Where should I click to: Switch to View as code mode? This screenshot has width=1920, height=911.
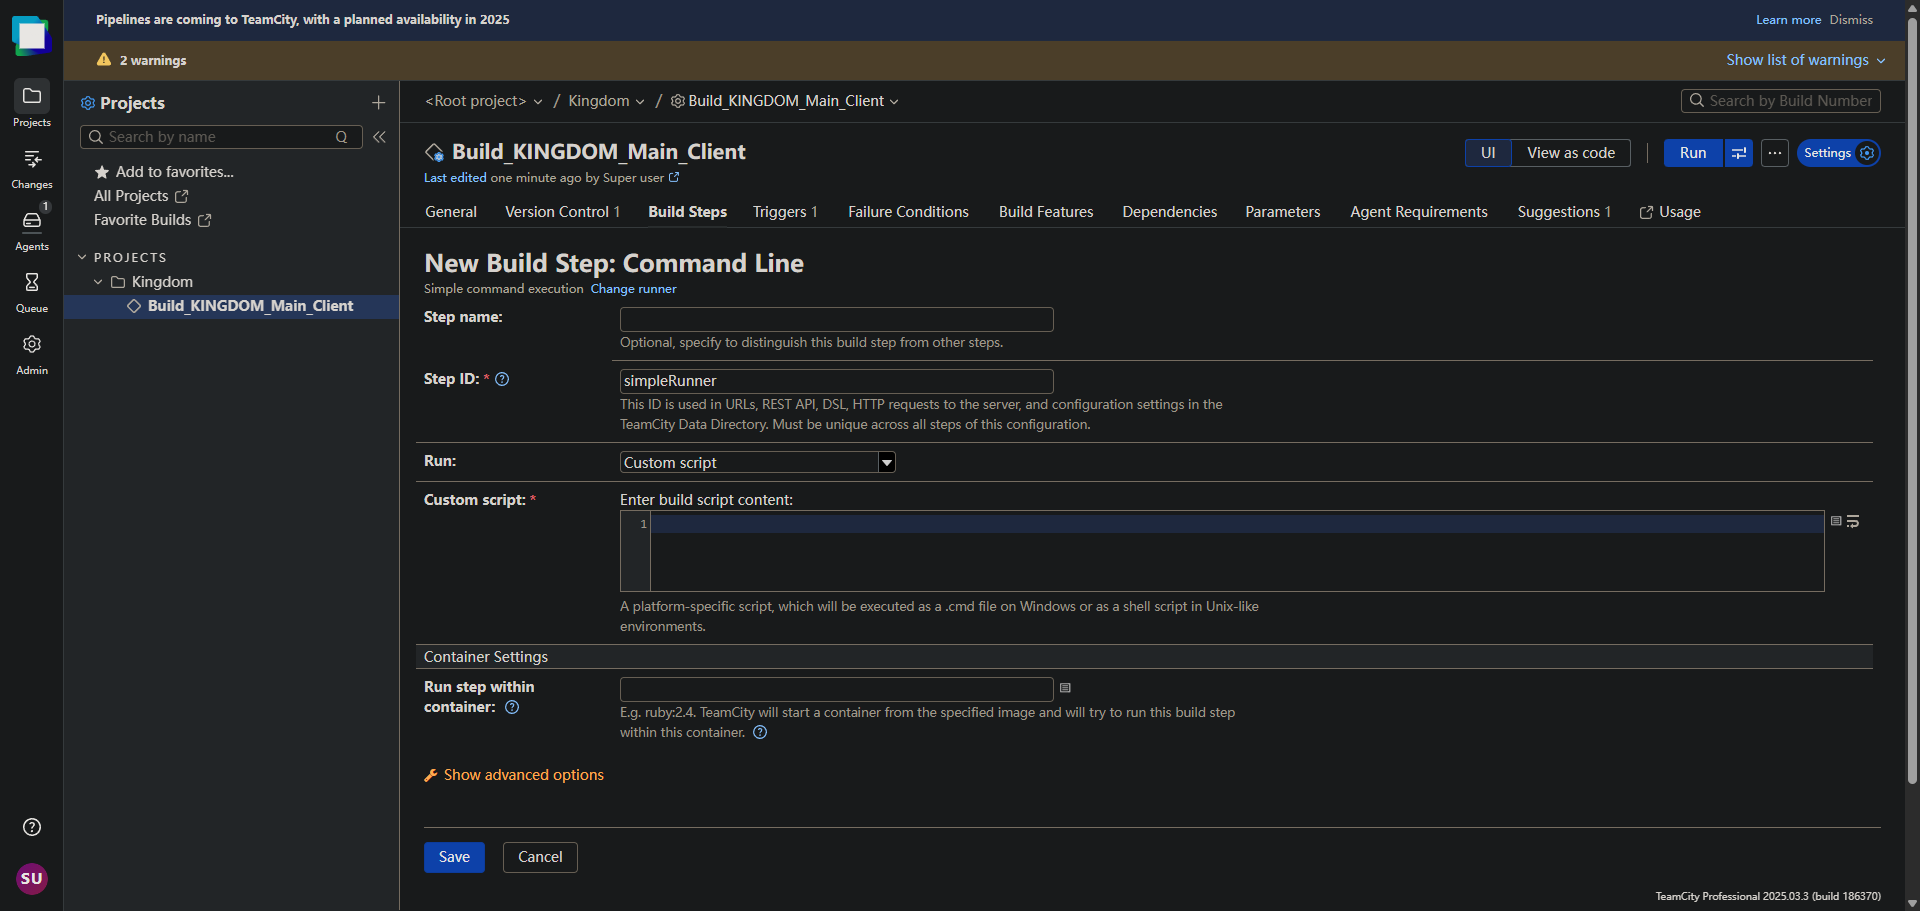(x=1571, y=153)
